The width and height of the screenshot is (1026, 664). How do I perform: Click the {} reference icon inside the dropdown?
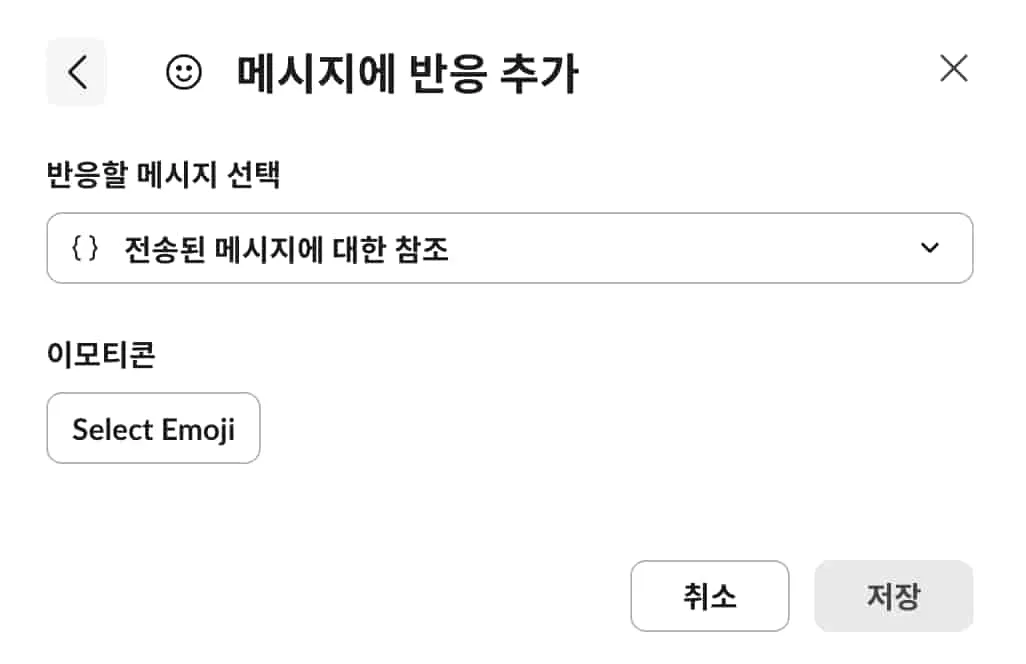84,247
